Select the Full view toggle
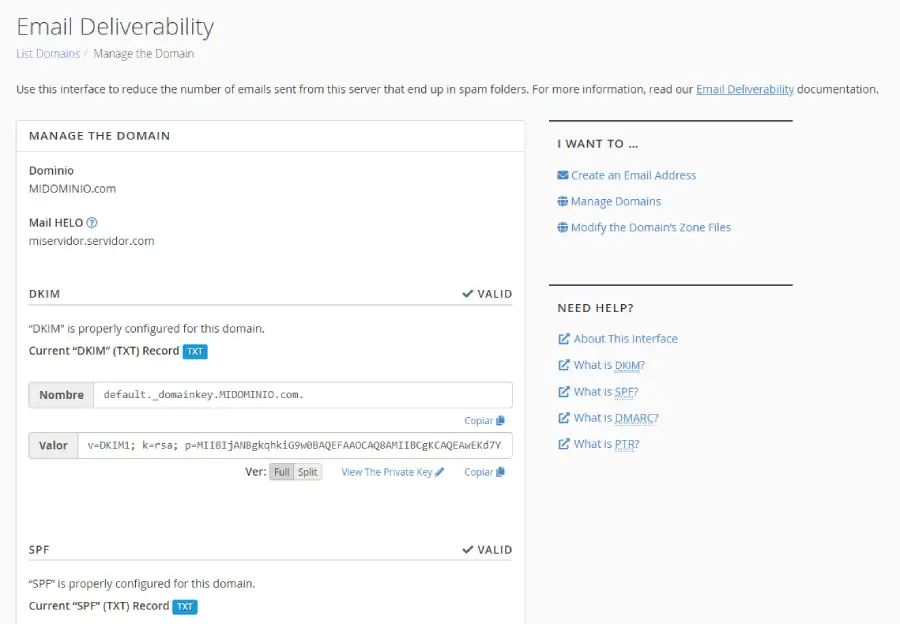 coord(281,472)
